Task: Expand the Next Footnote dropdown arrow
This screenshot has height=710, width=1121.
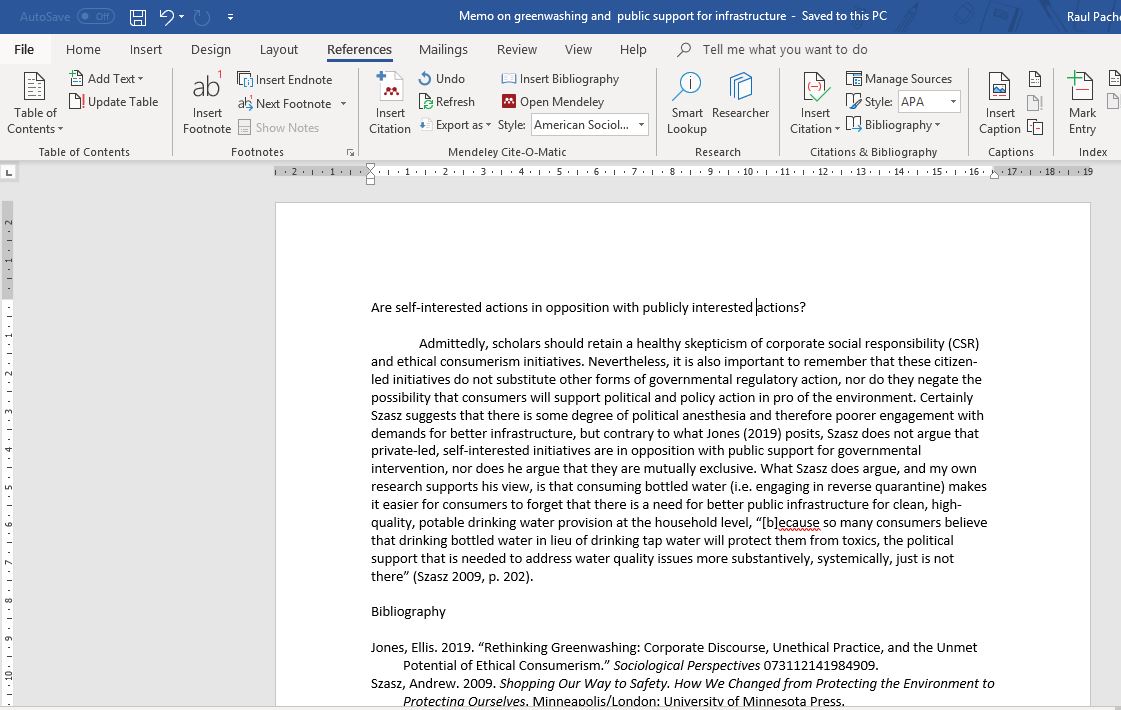Action: (x=343, y=104)
